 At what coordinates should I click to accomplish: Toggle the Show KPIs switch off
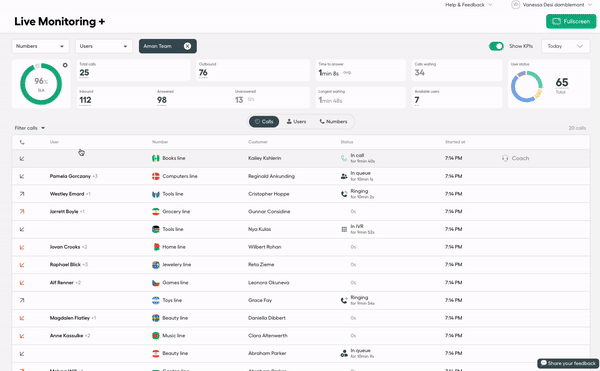coord(496,46)
